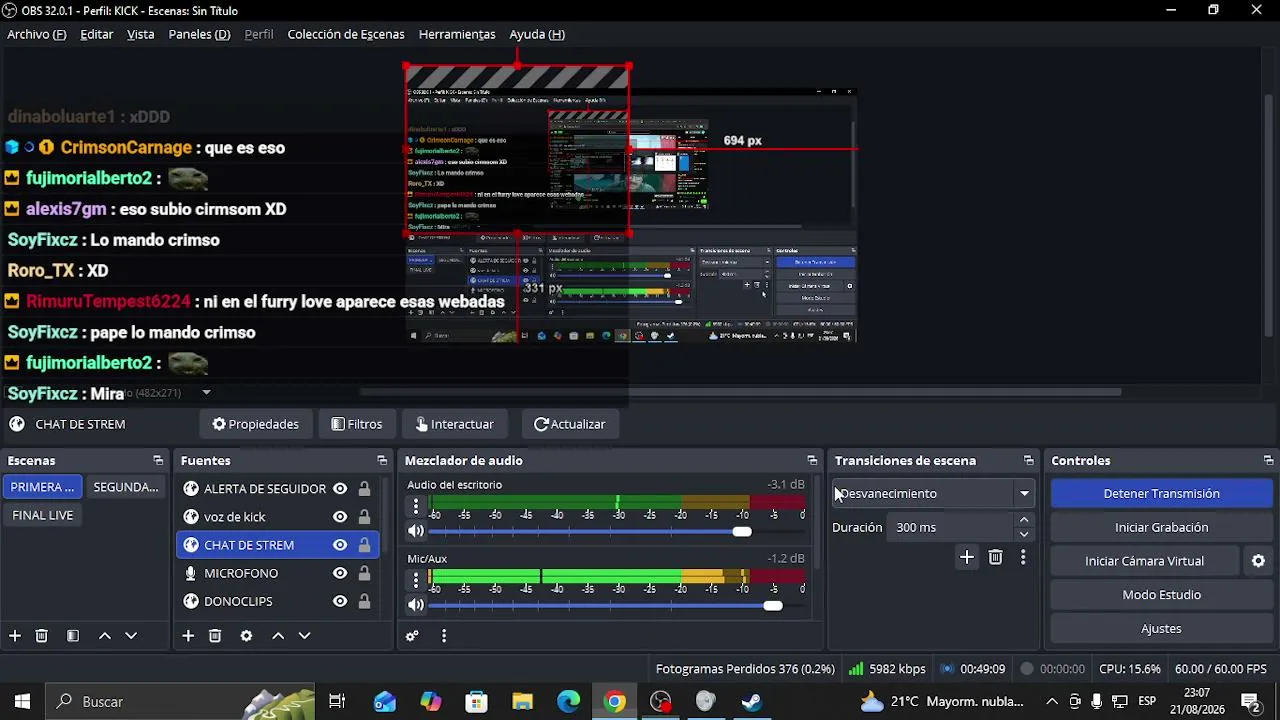Open the Colección de Escenas menu
This screenshot has height=720, width=1280.
click(x=346, y=34)
